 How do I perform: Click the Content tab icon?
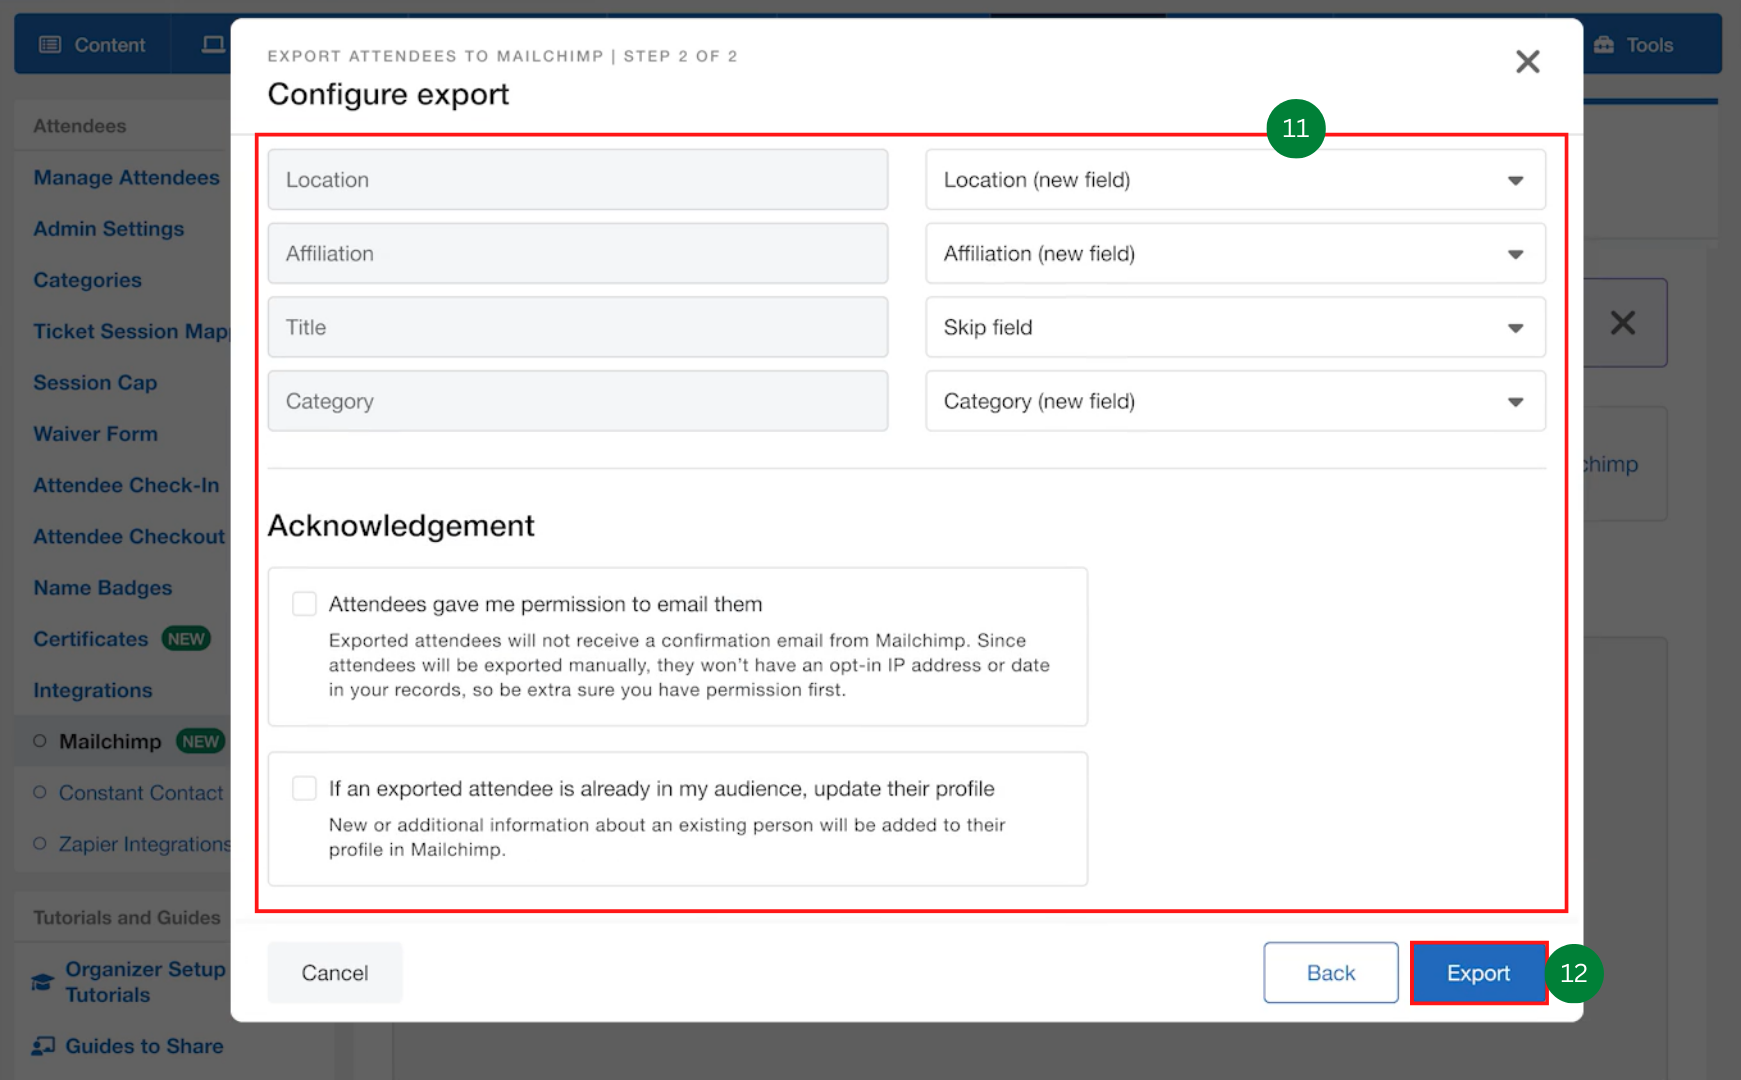click(x=50, y=45)
